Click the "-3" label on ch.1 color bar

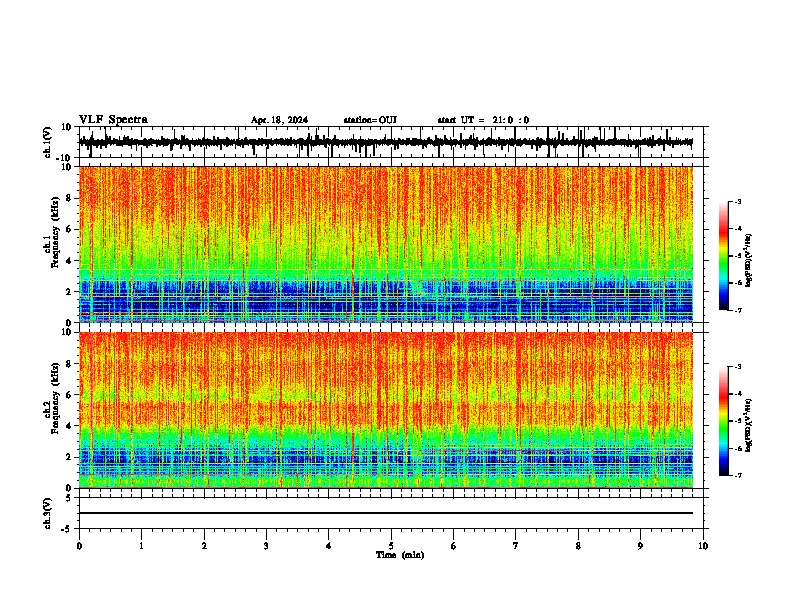click(x=737, y=201)
